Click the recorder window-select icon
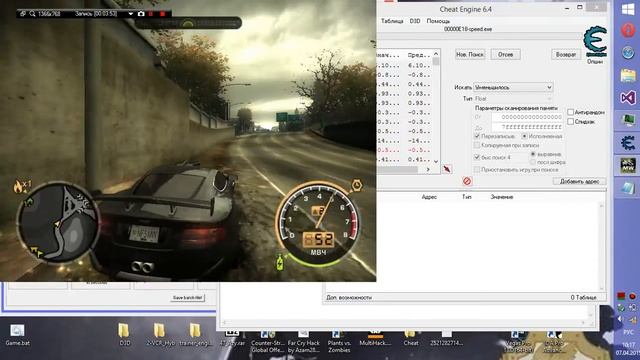The width and height of the screenshot is (640, 360). [x=23, y=14]
